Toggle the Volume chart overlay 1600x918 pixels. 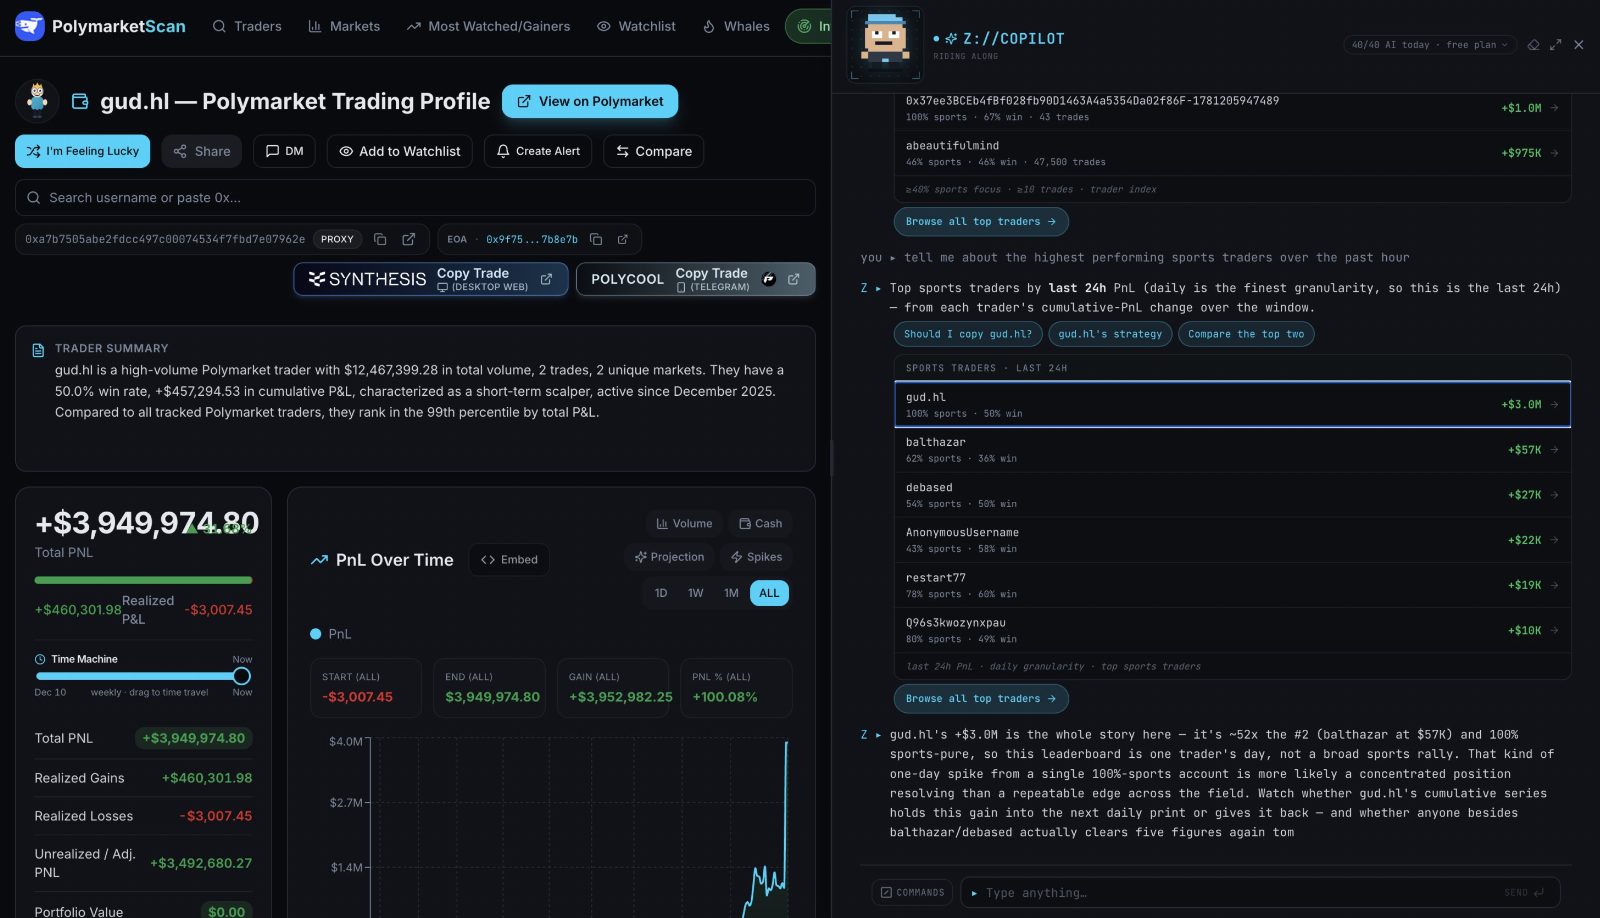tap(684, 524)
